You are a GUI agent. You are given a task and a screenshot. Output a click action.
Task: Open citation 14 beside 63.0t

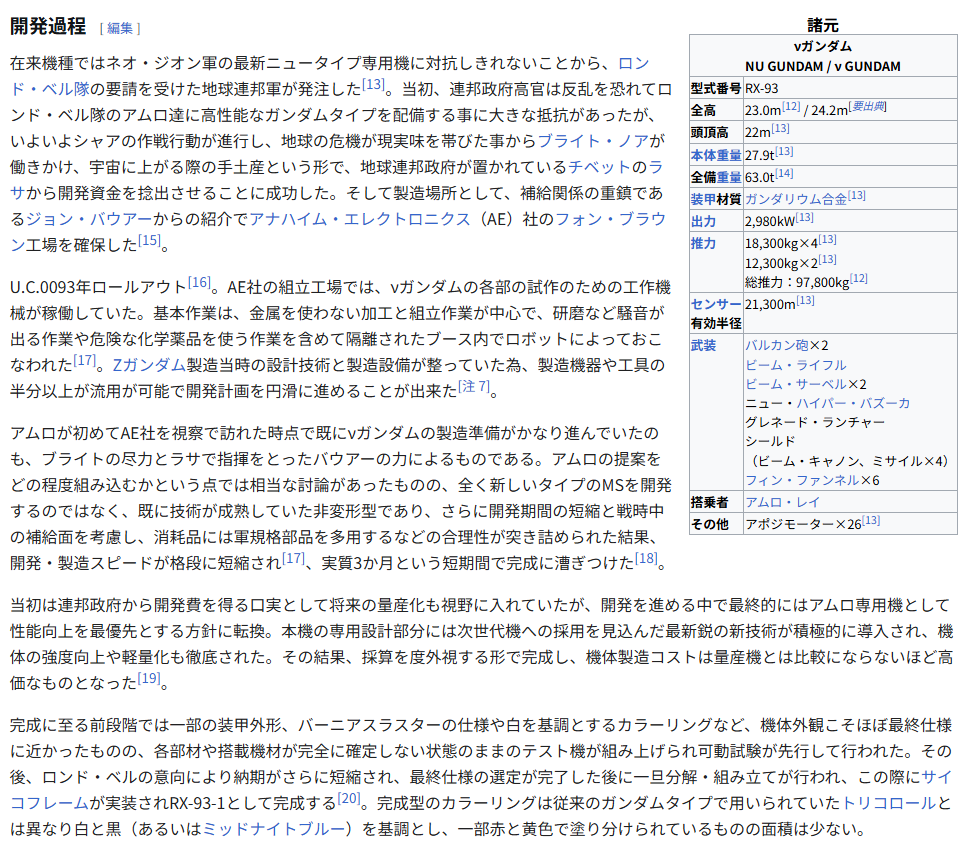[785, 174]
